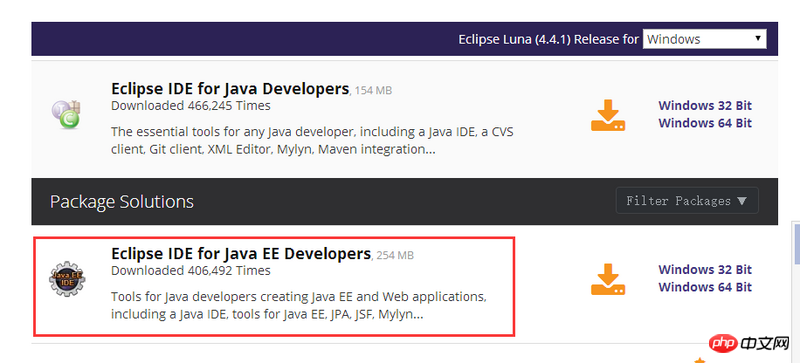The width and height of the screenshot is (800, 363).
Task: Click the Java Developers description text
Action: click(x=312, y=141)
